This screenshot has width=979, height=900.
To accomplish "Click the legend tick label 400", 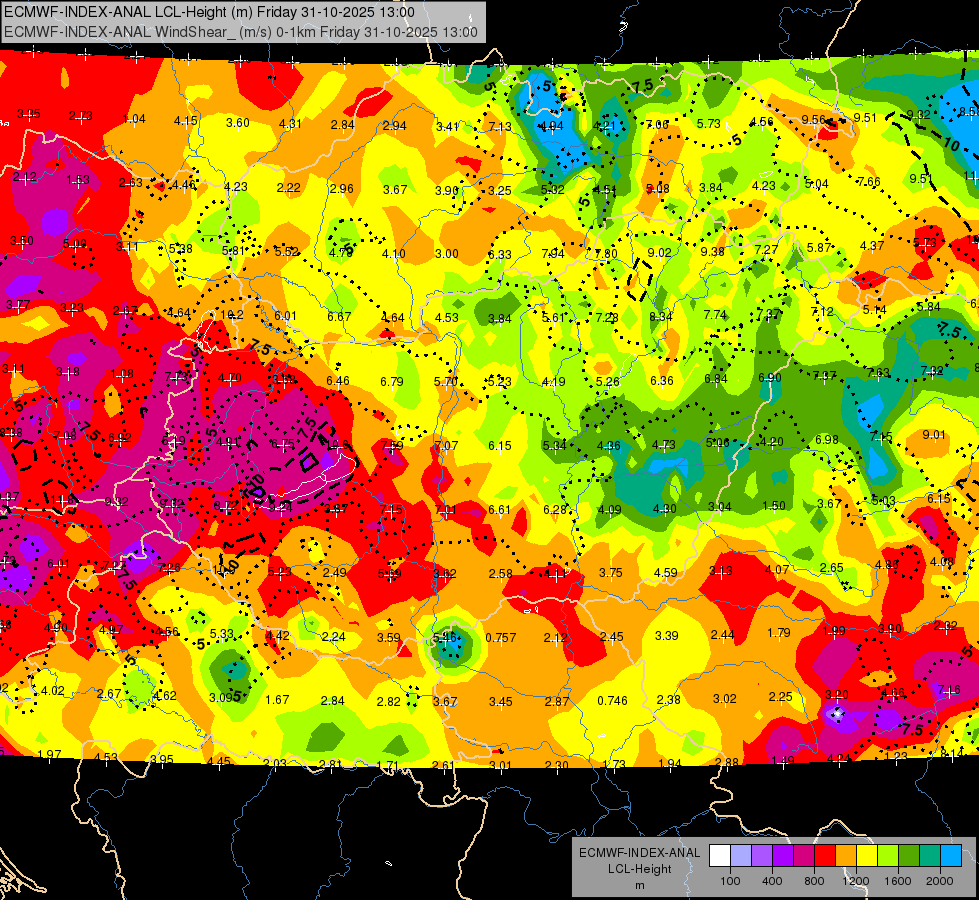I will 772,881.
